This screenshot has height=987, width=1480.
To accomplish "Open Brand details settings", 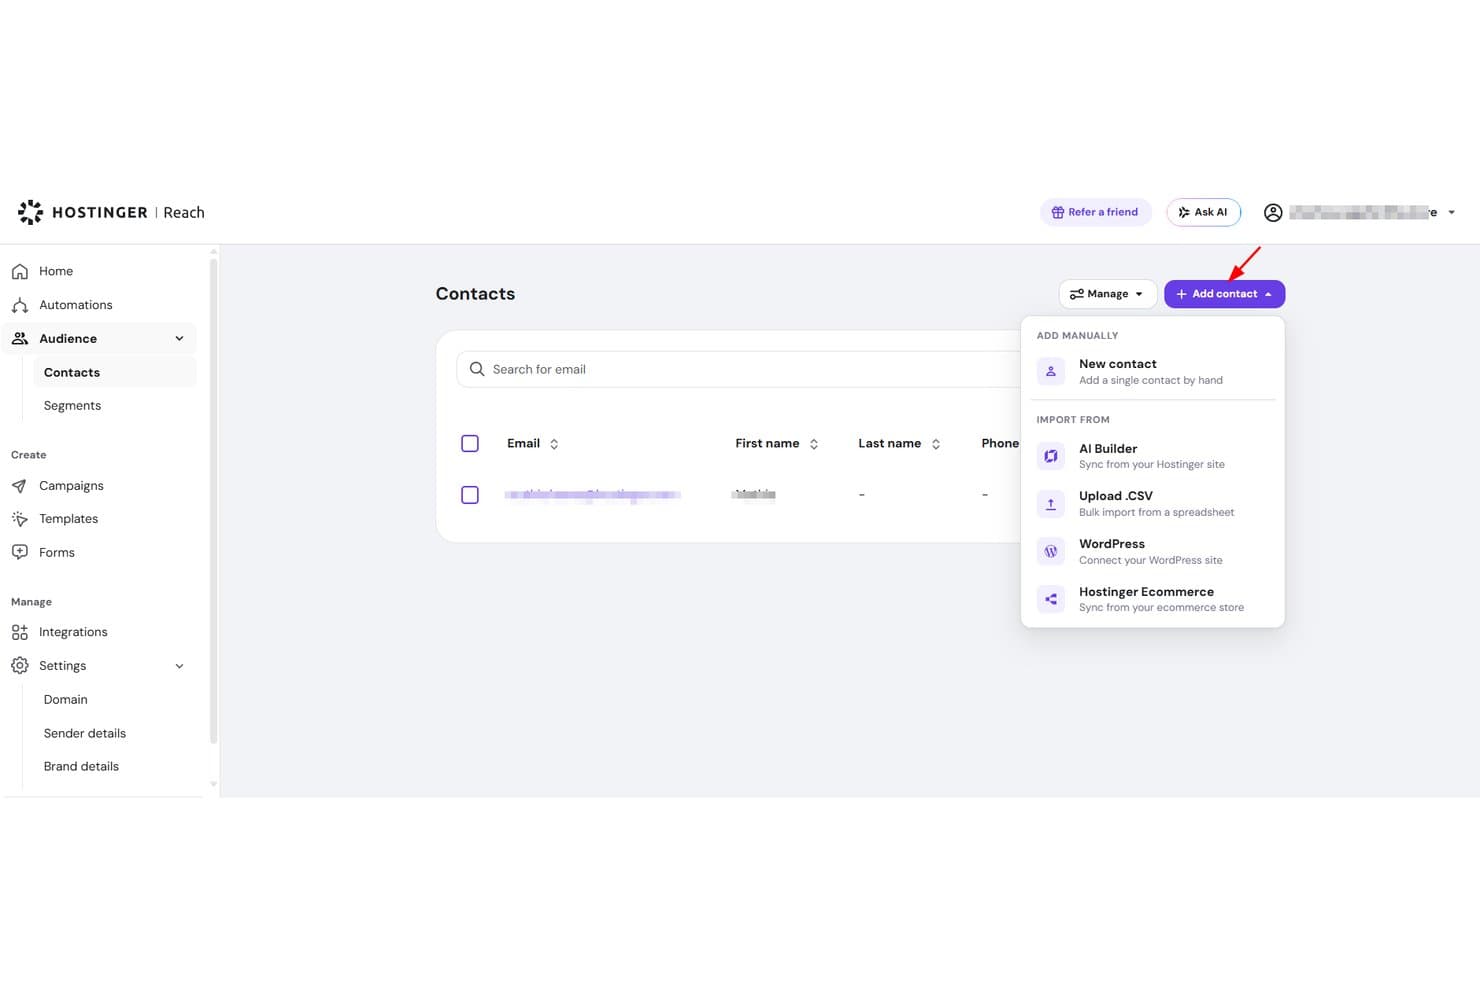I will tap(81, 767).
